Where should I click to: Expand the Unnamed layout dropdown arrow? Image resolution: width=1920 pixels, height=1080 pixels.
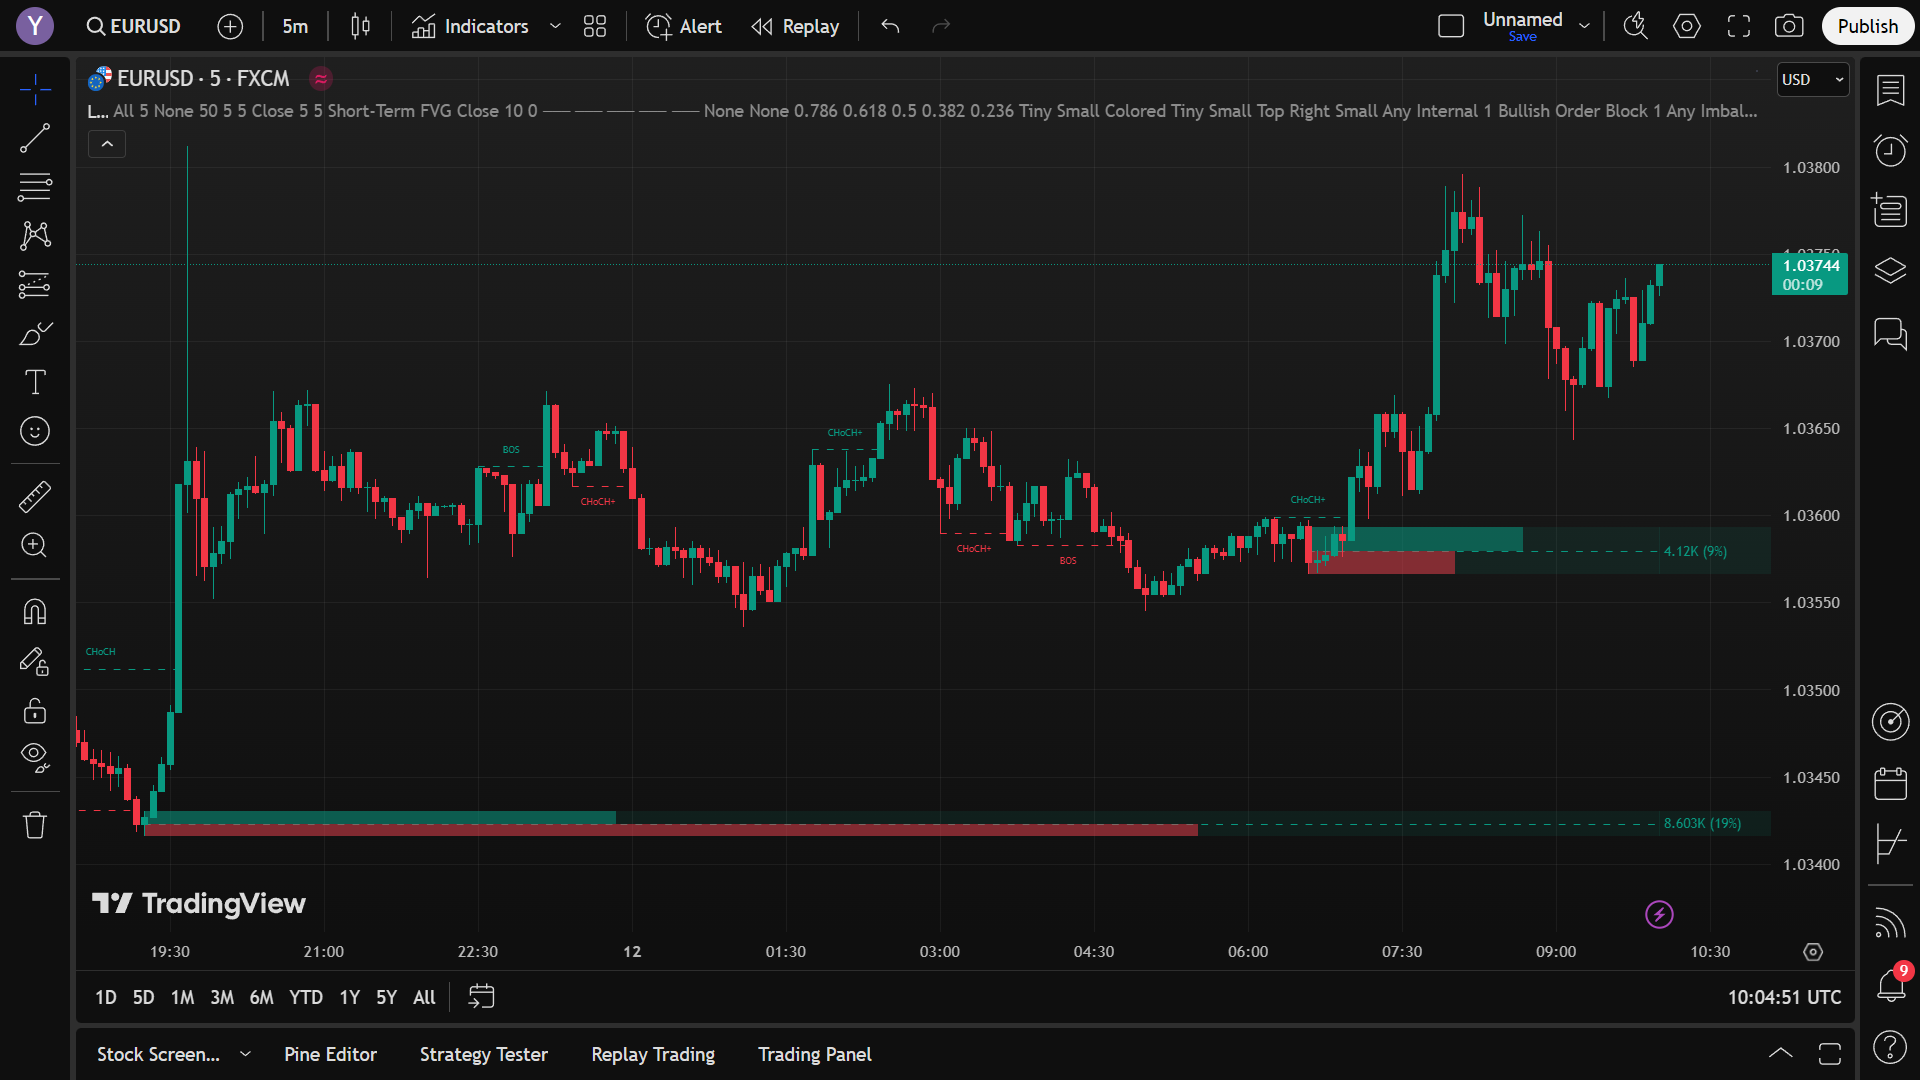[1584, 27]
